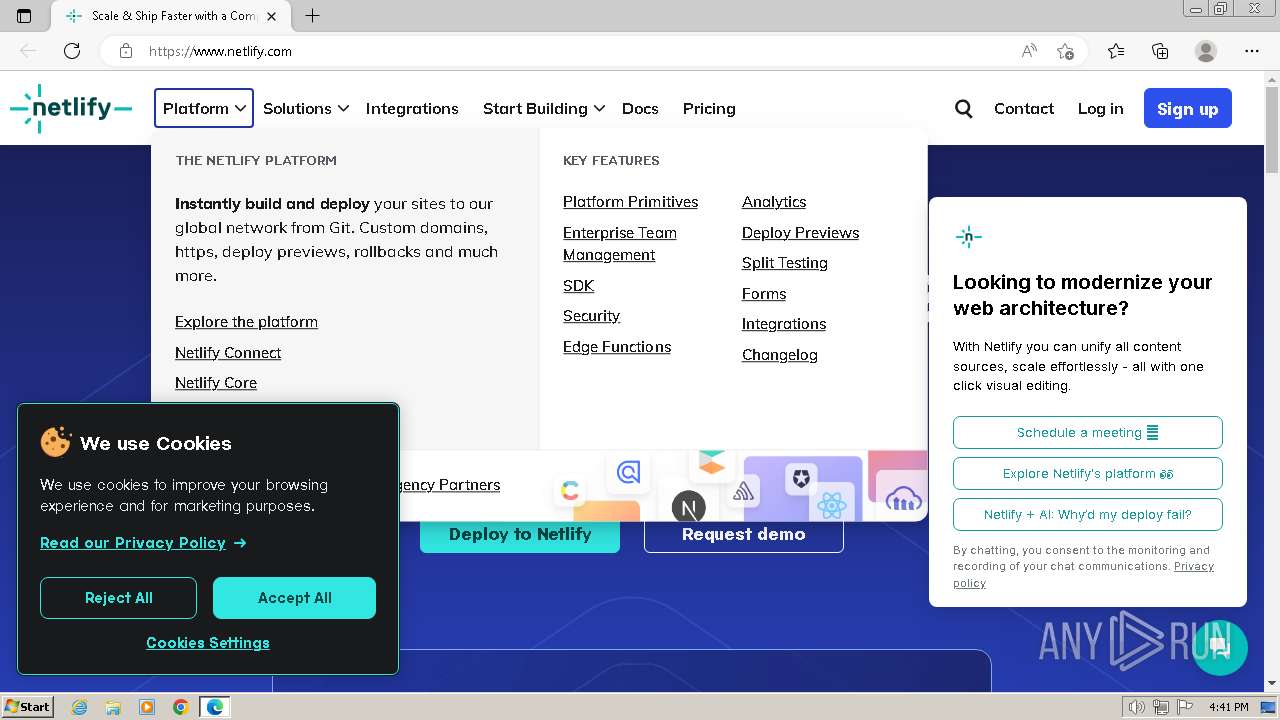Open the Integrations nav item
This screenshot has width=1280, height=720.
click(412, 108)
